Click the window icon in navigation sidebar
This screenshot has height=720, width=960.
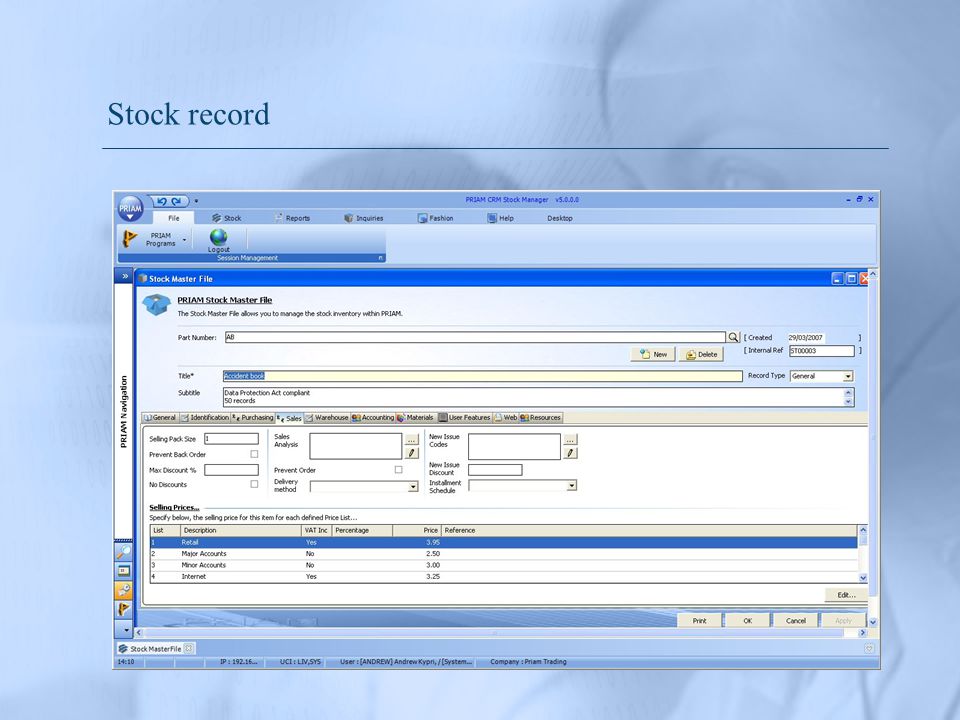[x=124, y=571]
